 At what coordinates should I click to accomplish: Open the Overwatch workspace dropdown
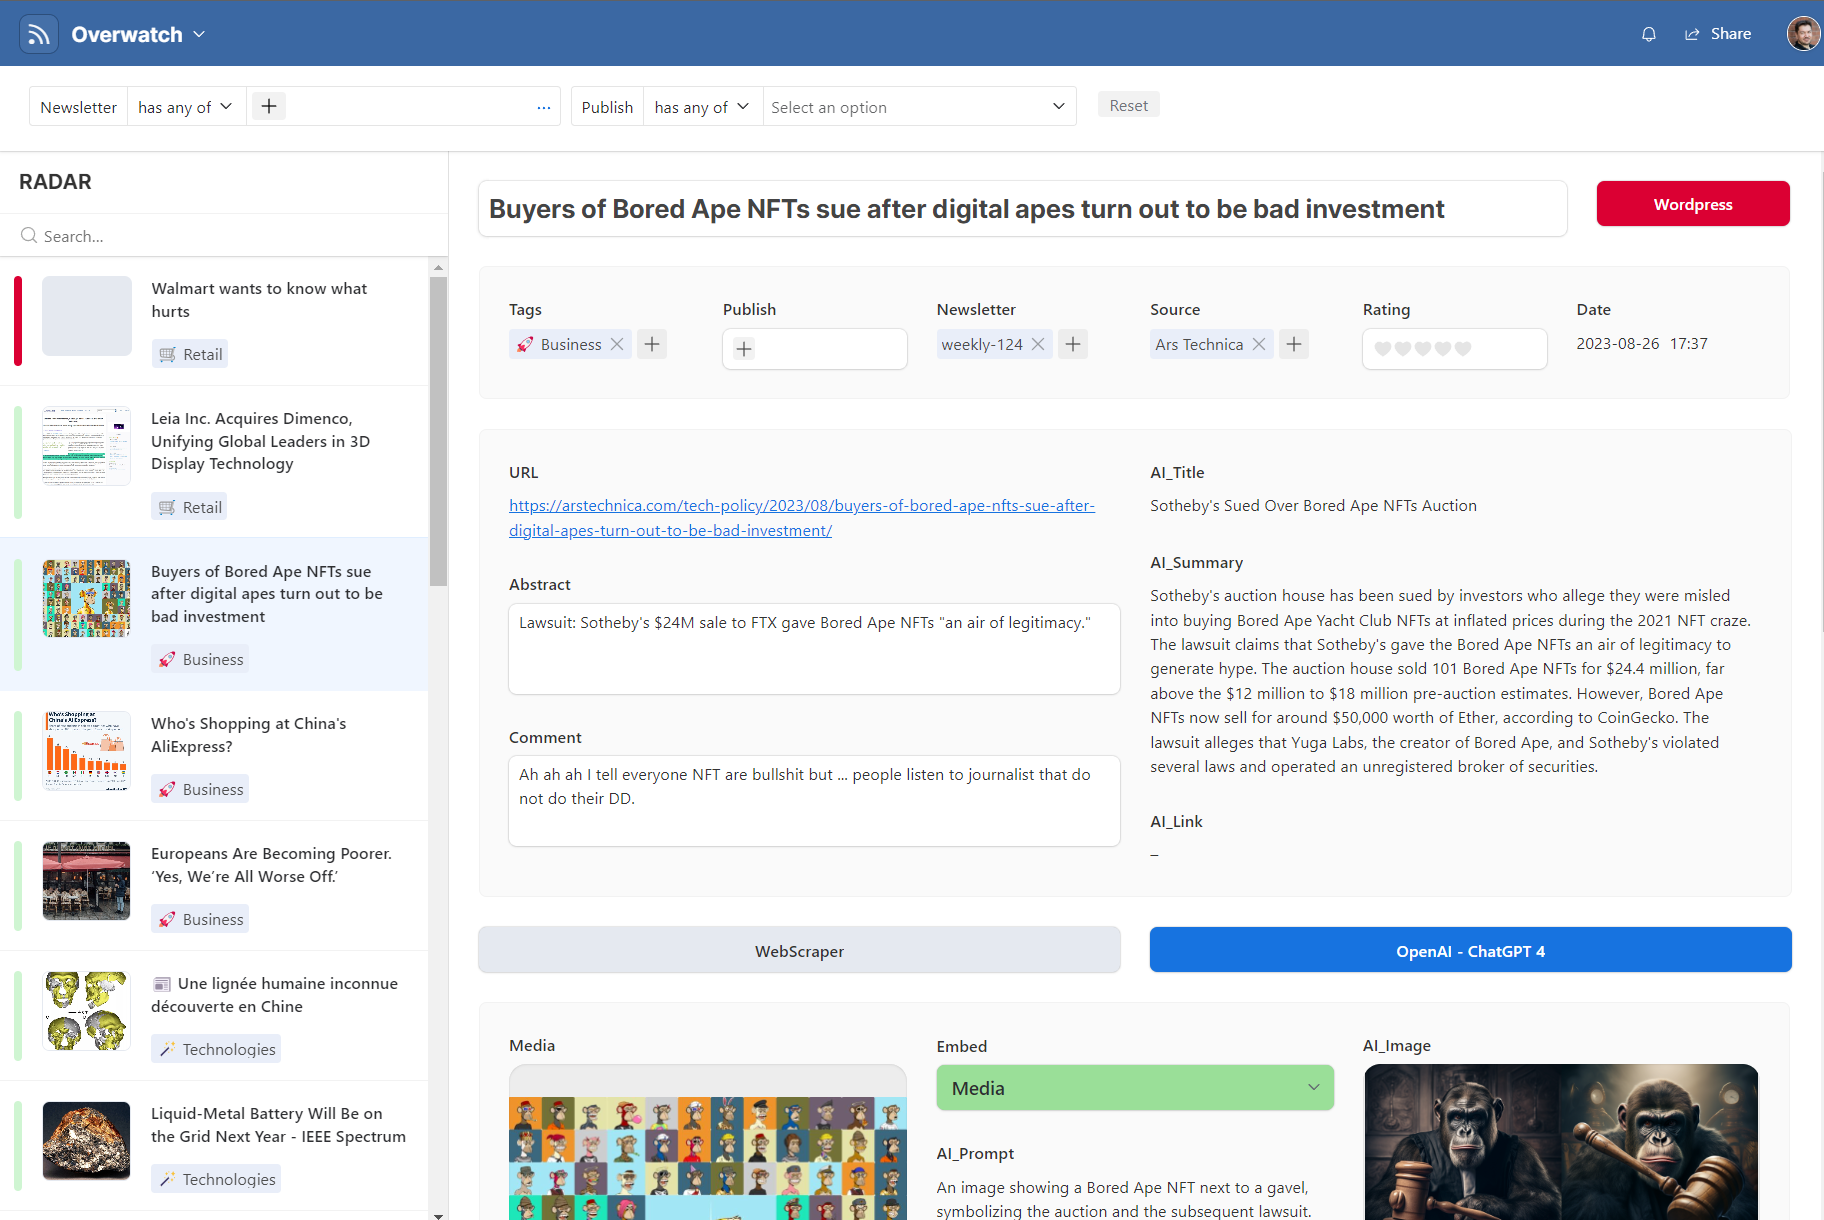199,34
